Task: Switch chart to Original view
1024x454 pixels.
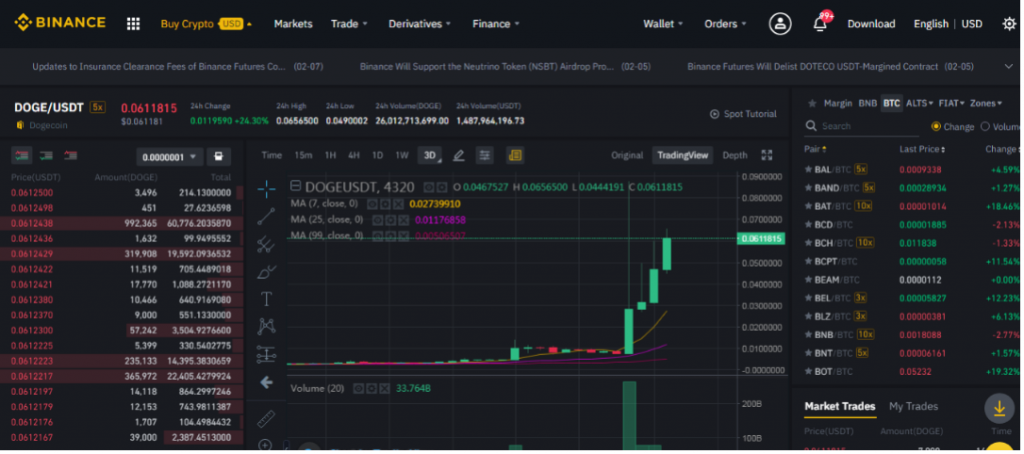Action: point(627,155)
